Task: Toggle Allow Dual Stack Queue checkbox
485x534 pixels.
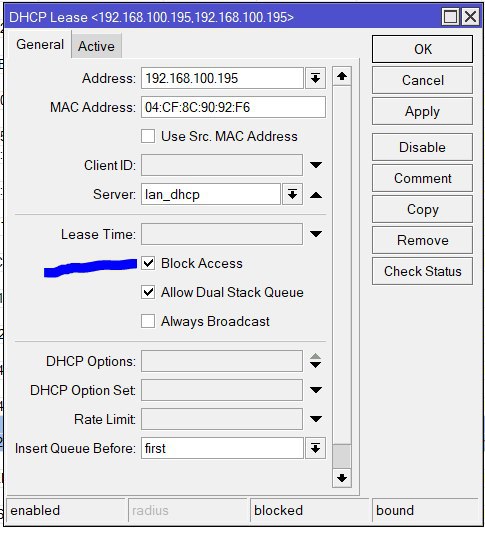Action: 148,292
